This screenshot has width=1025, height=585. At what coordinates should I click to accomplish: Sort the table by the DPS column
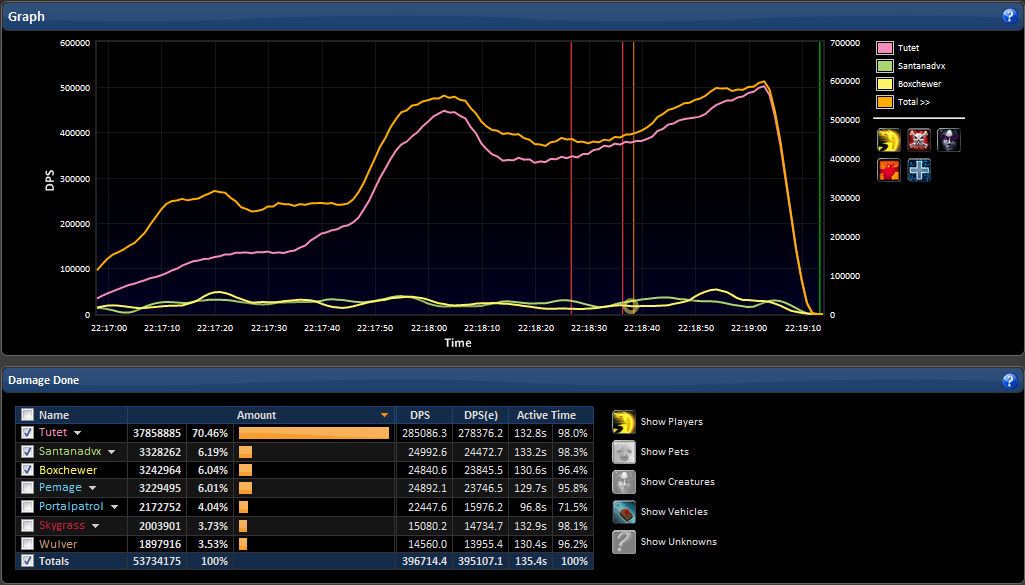point(420,415)
